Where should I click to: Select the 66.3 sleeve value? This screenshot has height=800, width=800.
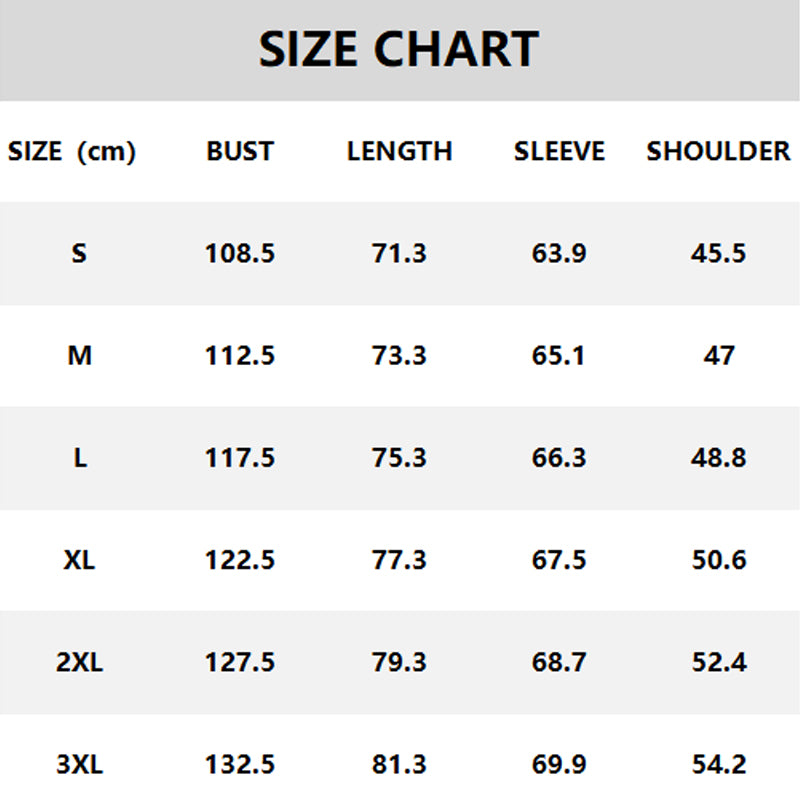click(x=559, y=458)
